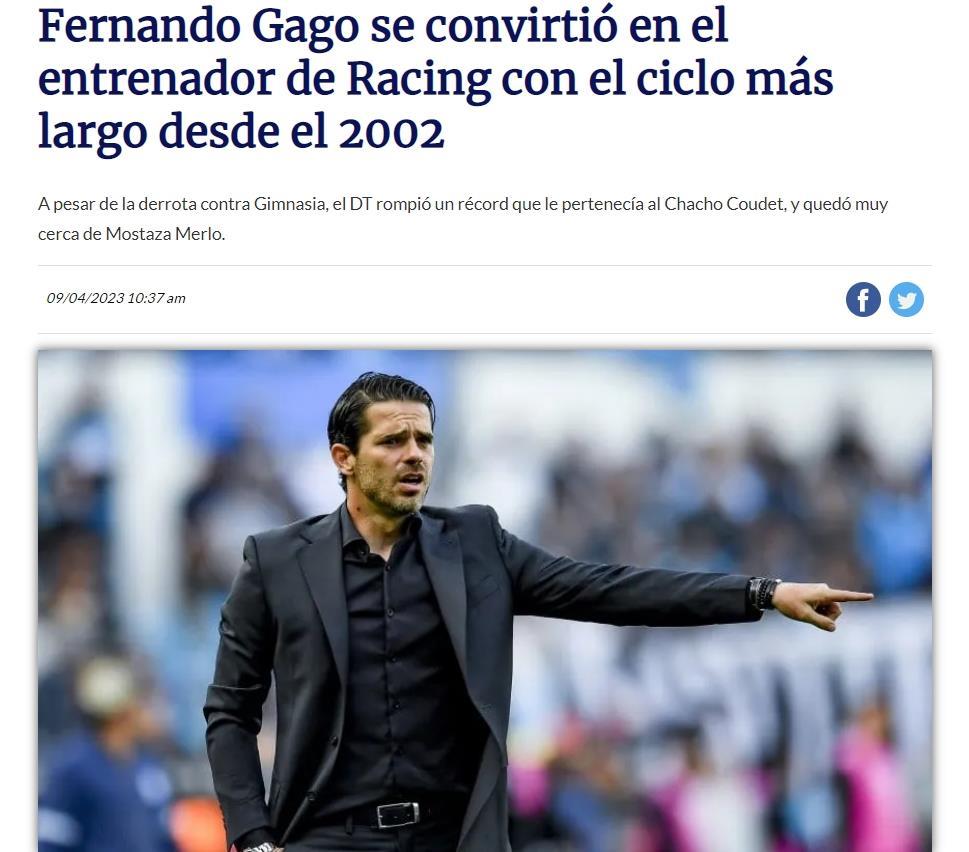Click the year "2002" in the headline
Viewport: 969px width, 852px height.
(391, 133)
